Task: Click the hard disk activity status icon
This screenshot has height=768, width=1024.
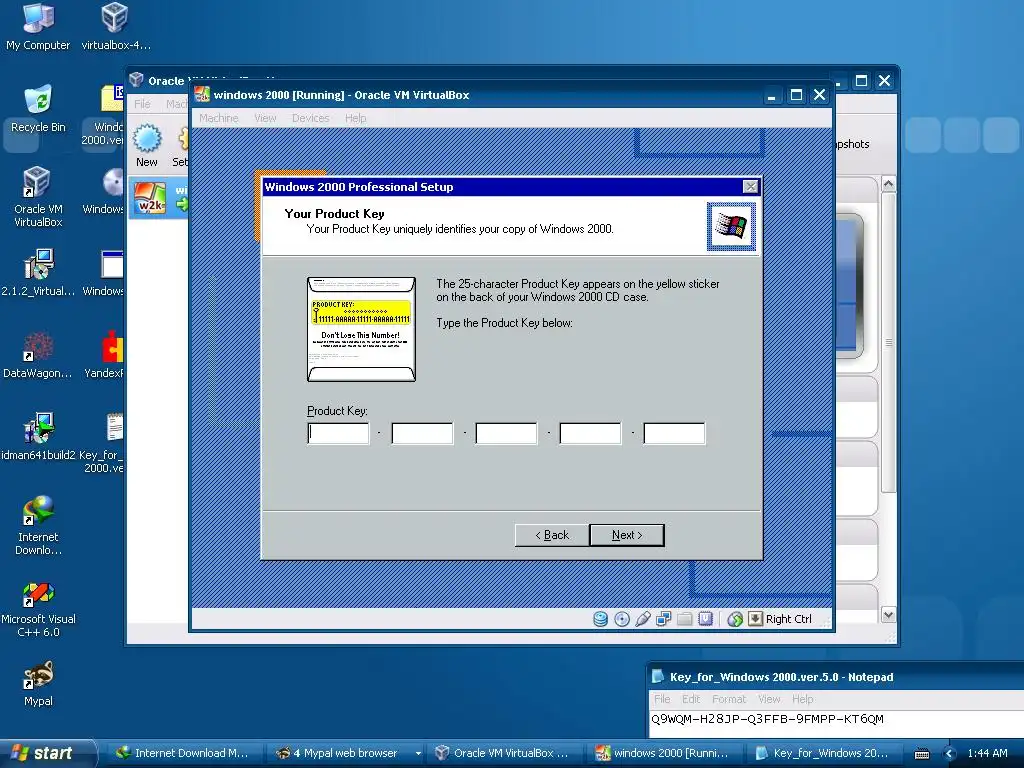Action: click(600, 618)
